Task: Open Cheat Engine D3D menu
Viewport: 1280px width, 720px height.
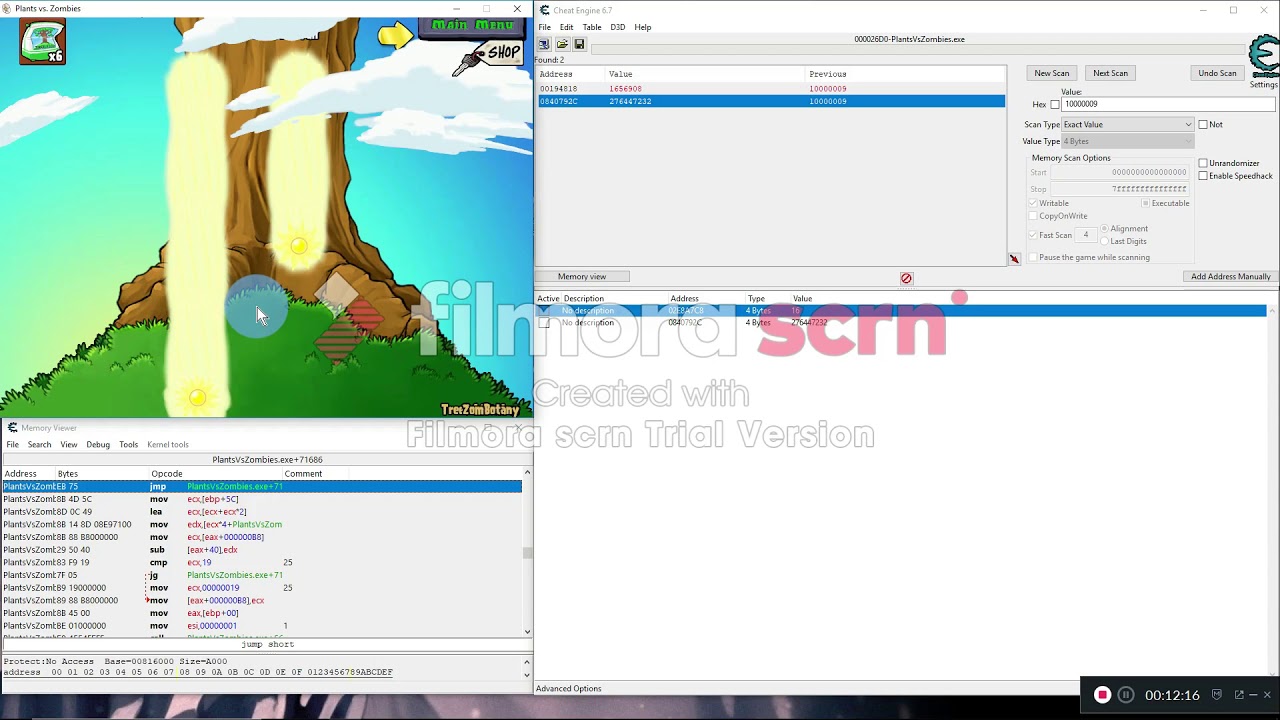Action: 618,27
